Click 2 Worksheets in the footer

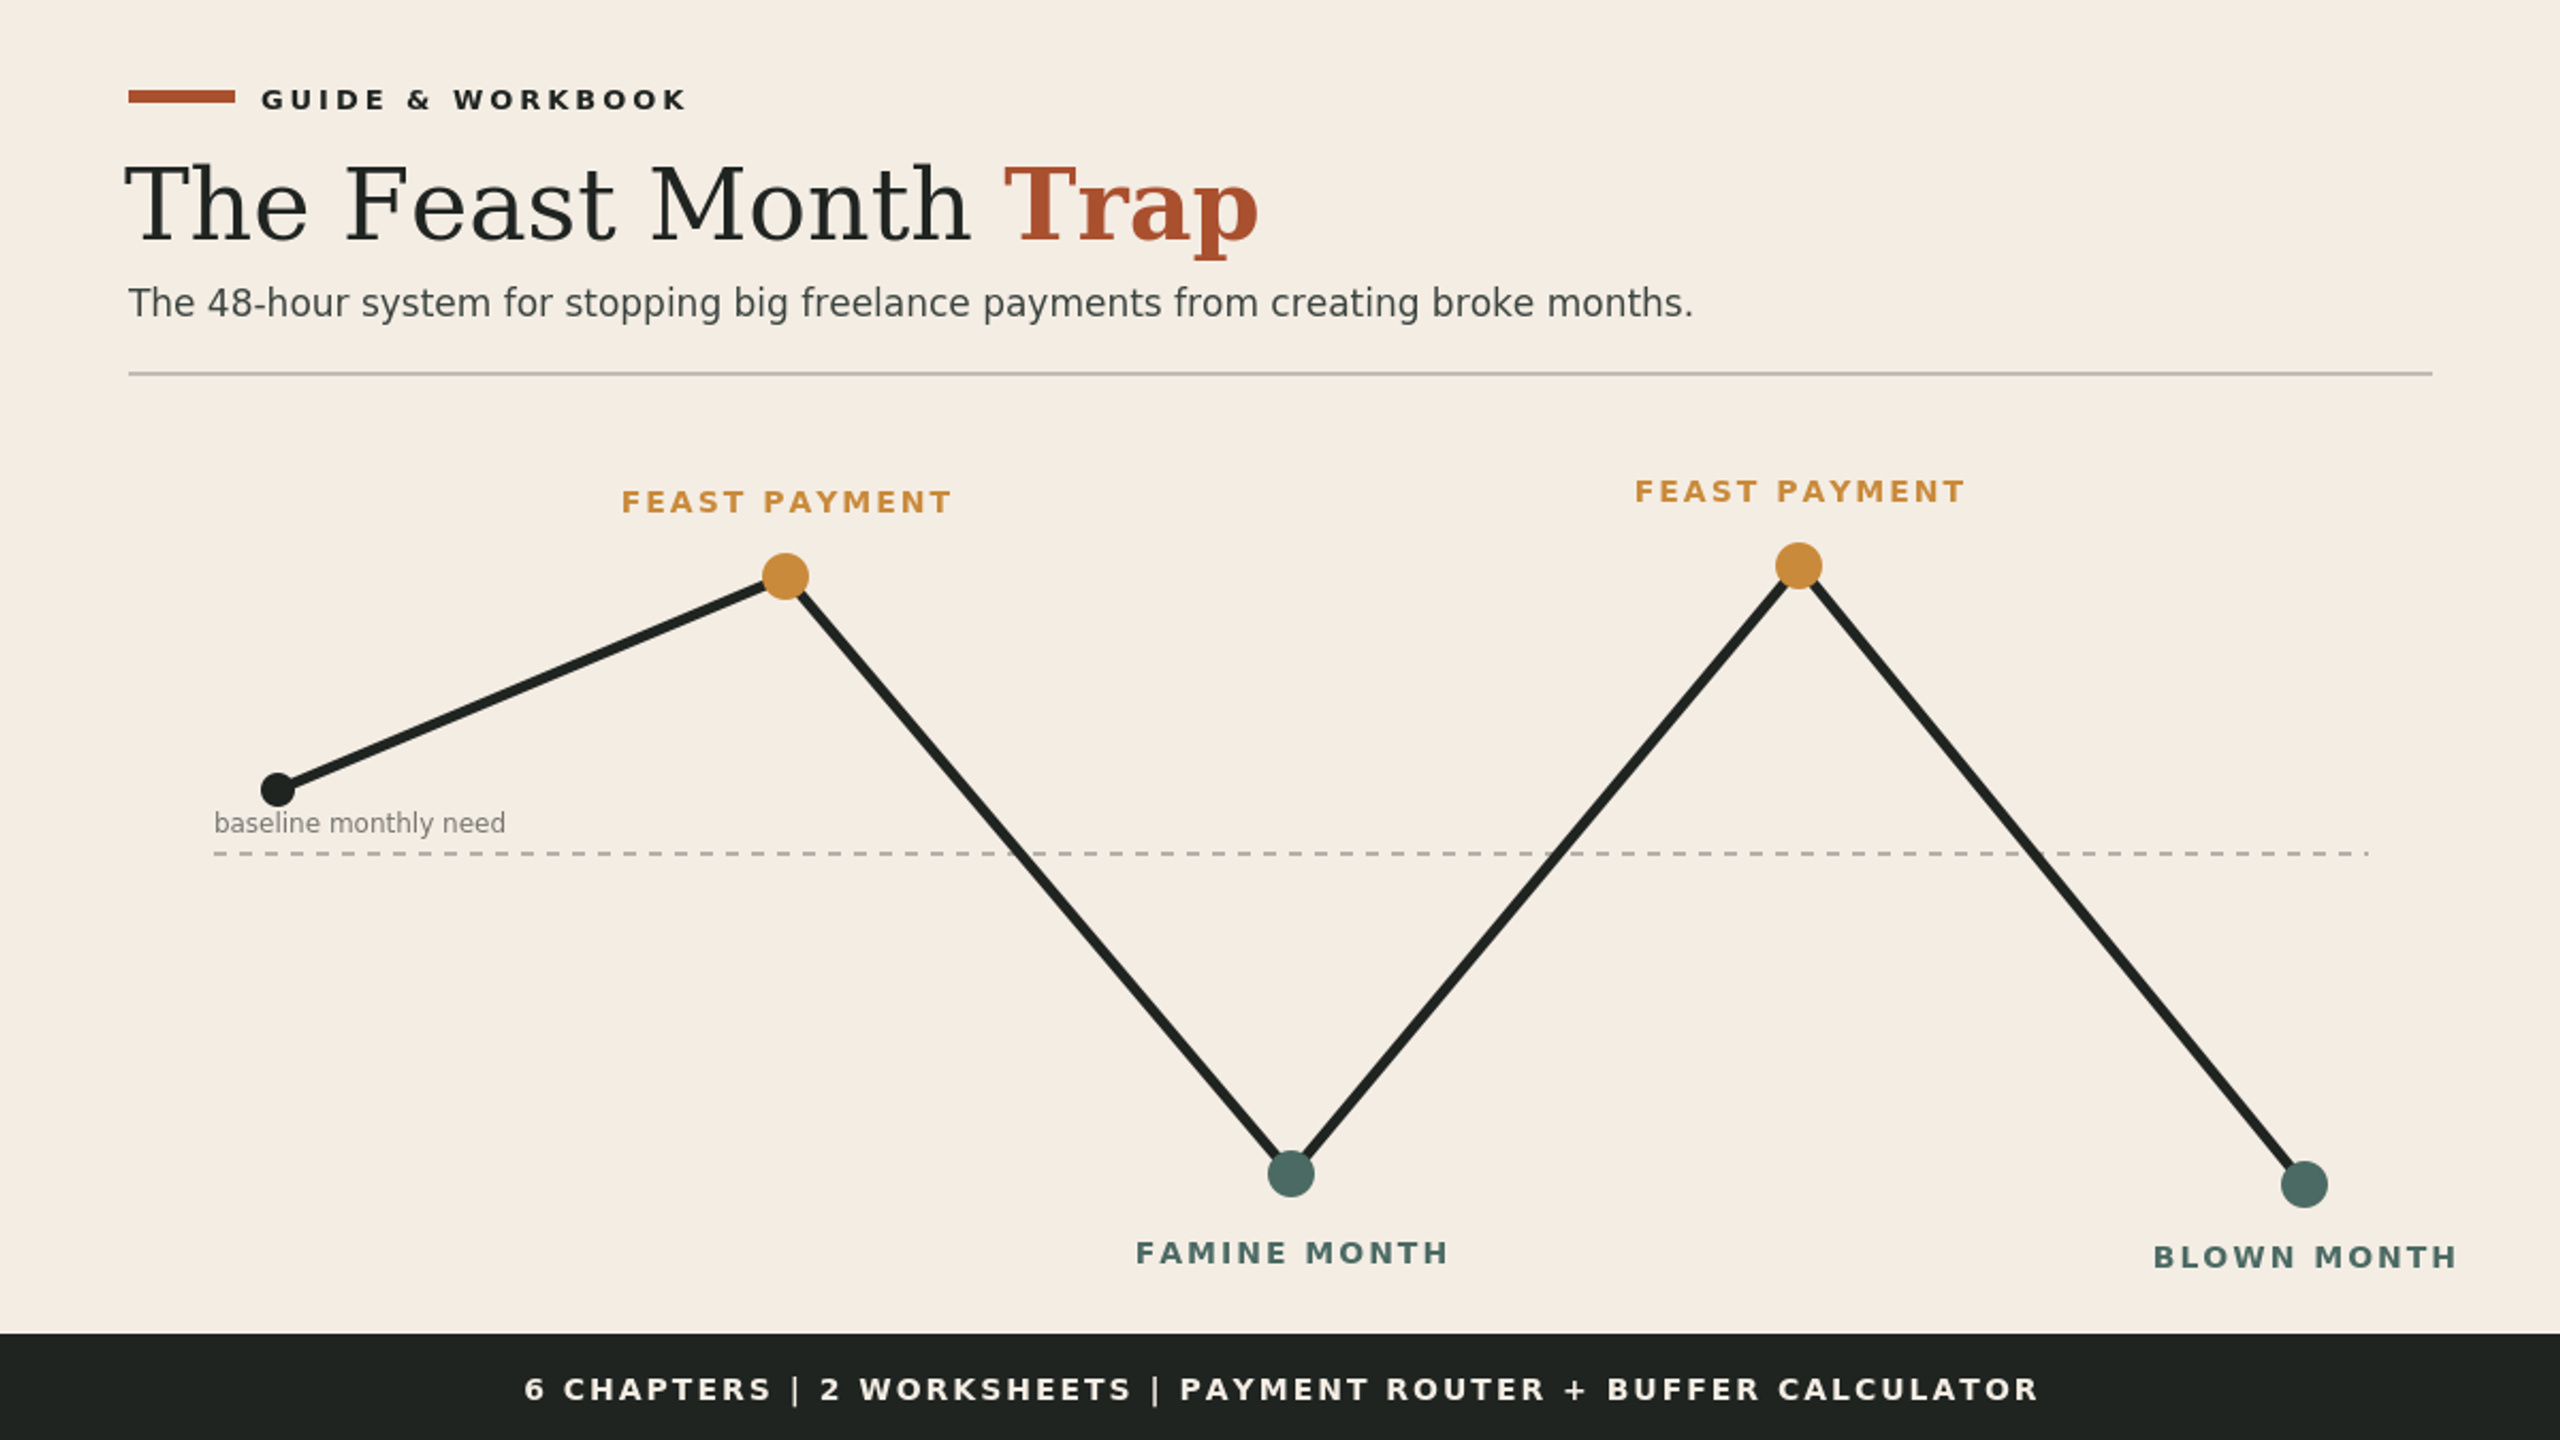coord(975,1389)
